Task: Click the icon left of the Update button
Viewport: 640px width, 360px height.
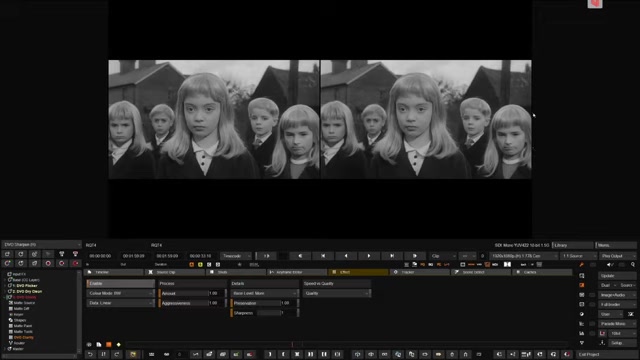Action: (x=582, y=276)
